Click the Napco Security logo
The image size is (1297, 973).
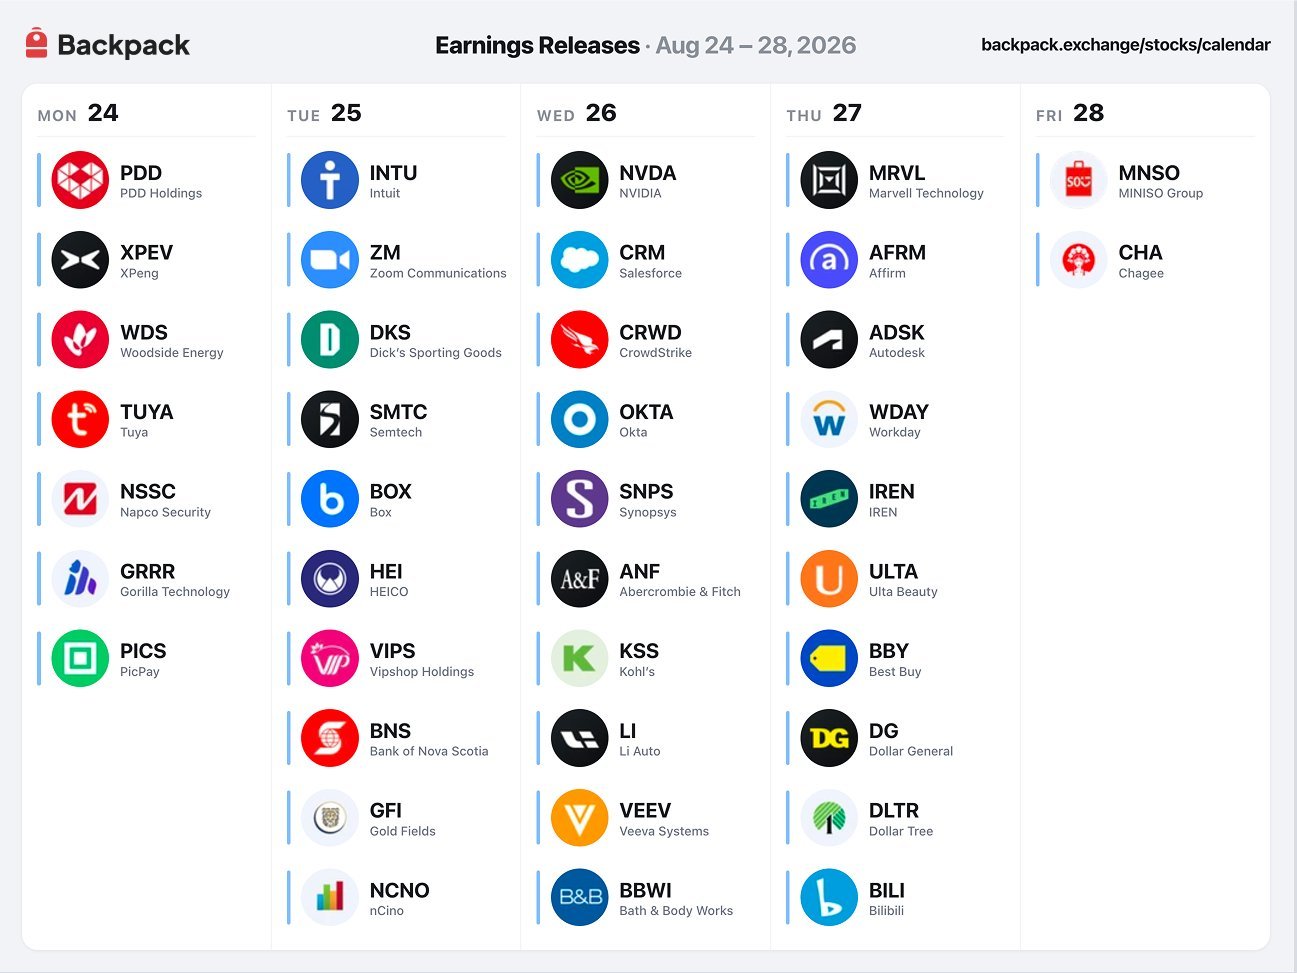(x=80, y=499)
